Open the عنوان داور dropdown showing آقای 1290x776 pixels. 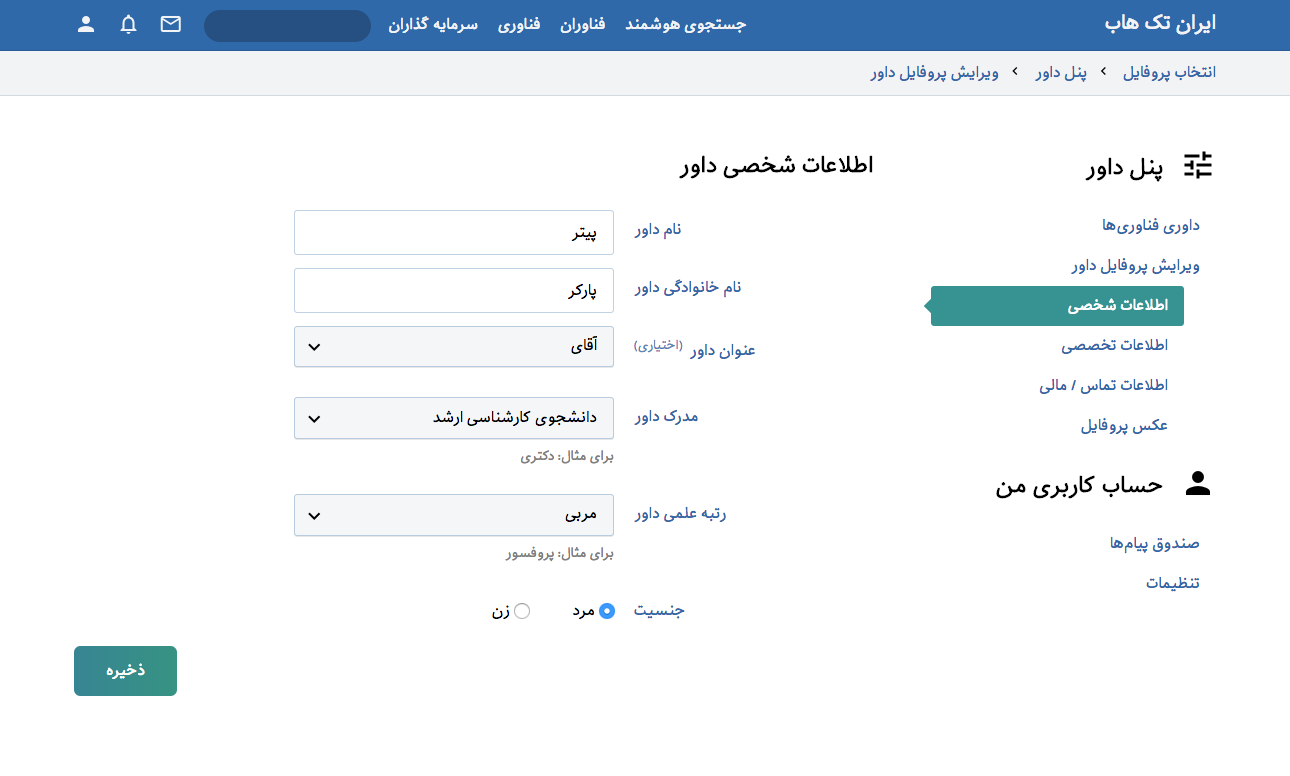454,347
